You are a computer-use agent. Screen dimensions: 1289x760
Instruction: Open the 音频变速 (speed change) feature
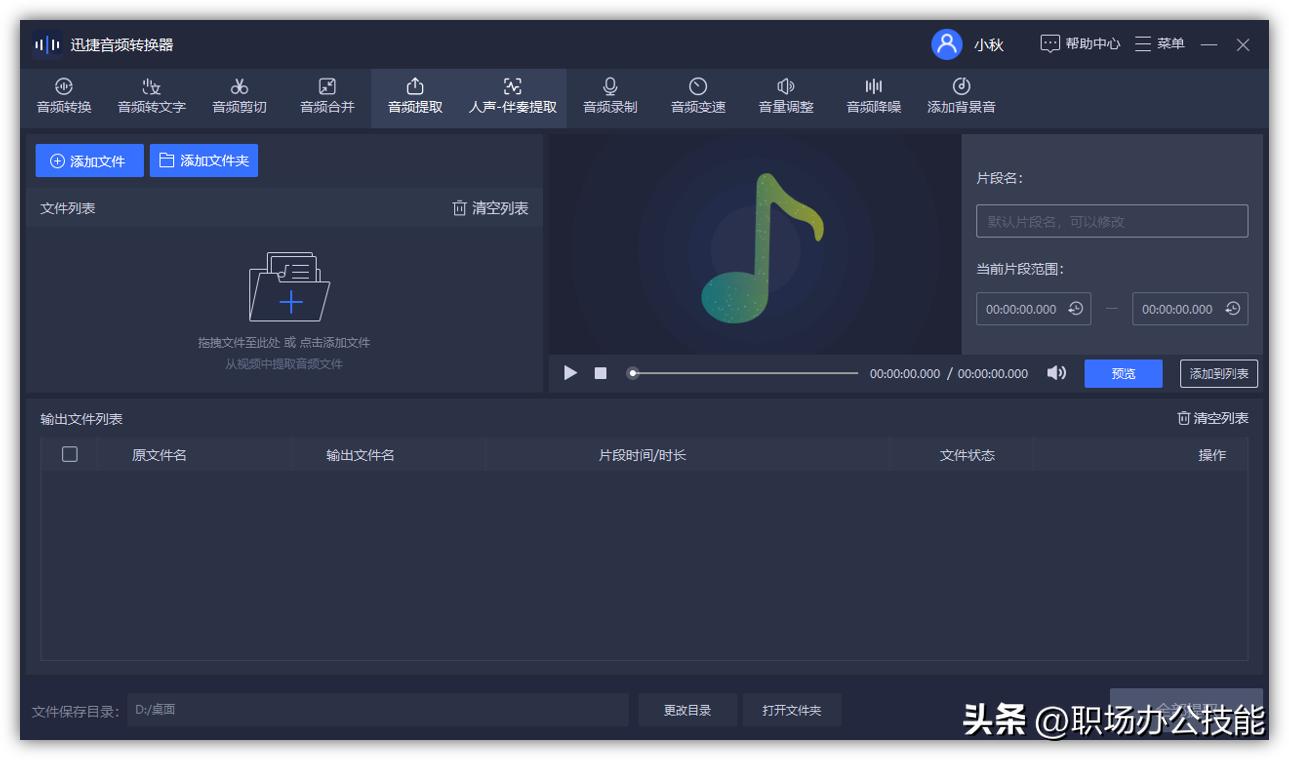pos(697,96)
